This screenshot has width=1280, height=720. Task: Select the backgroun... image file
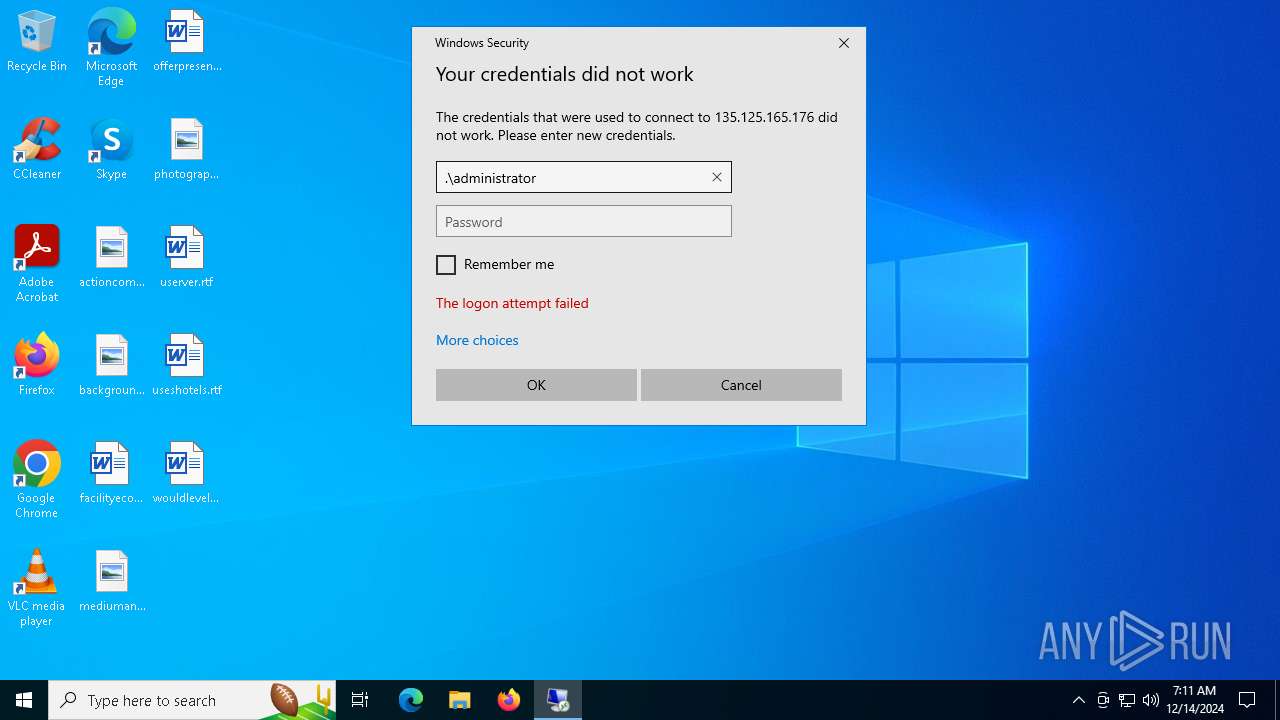[112, 366]
